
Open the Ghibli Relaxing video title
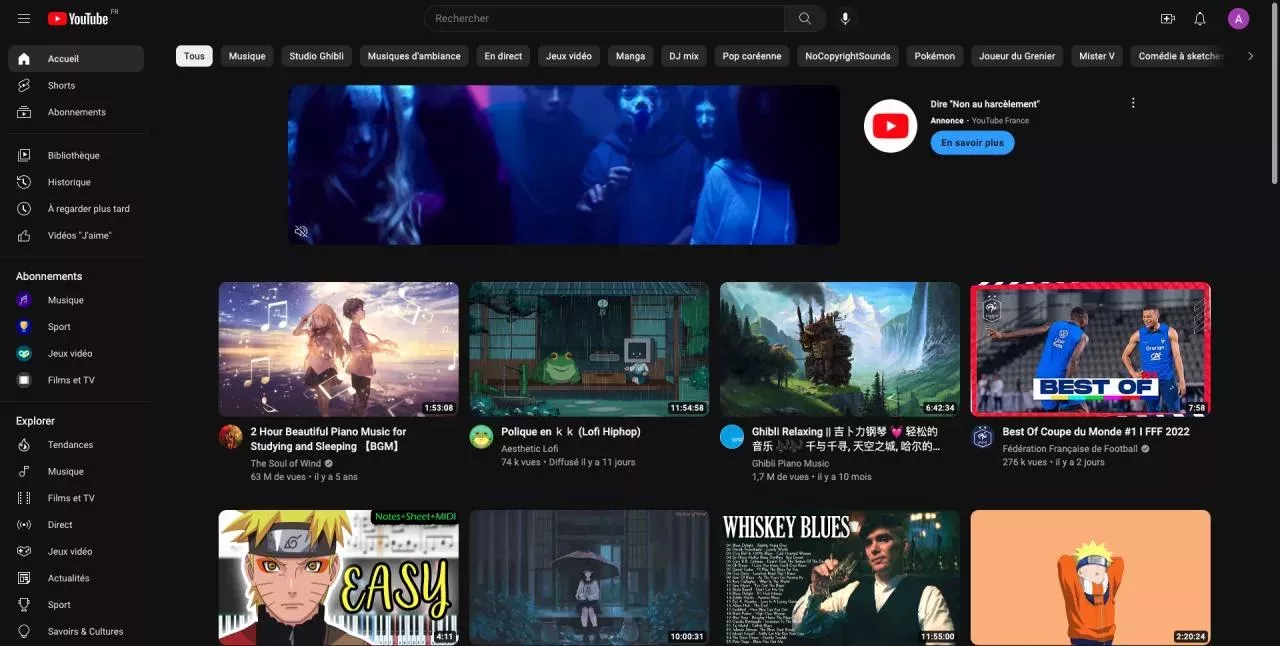(x=845, y=439)
